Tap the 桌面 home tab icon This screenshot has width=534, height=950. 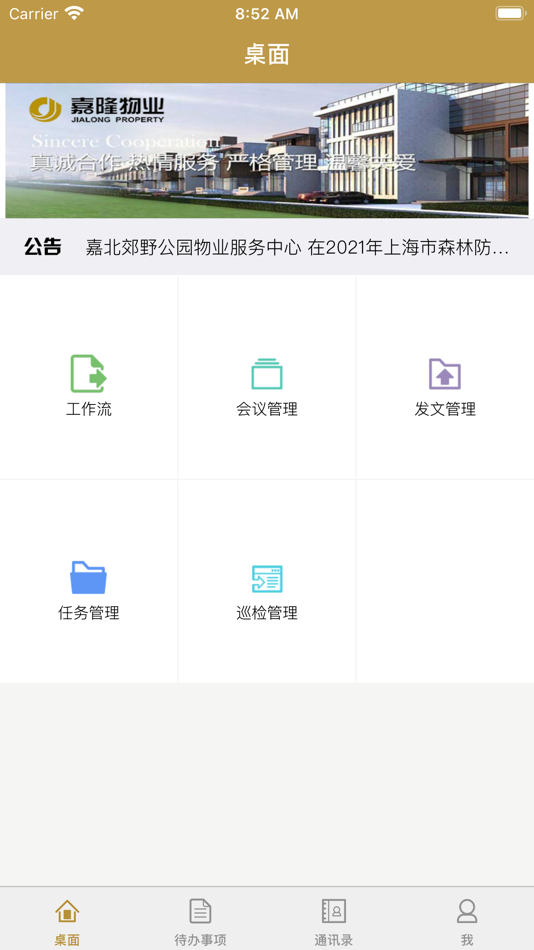coord(67,911)
